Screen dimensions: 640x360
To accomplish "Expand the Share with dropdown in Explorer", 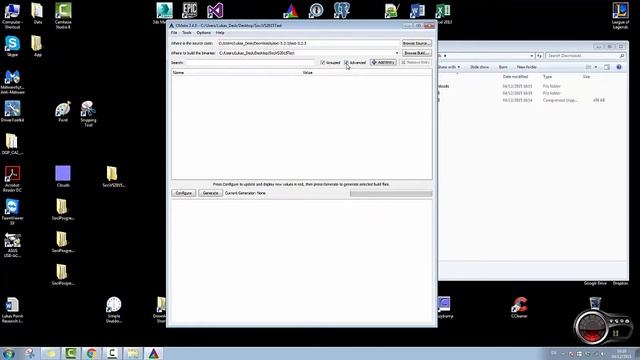I will pyautogui.click(x=449, y=67).
